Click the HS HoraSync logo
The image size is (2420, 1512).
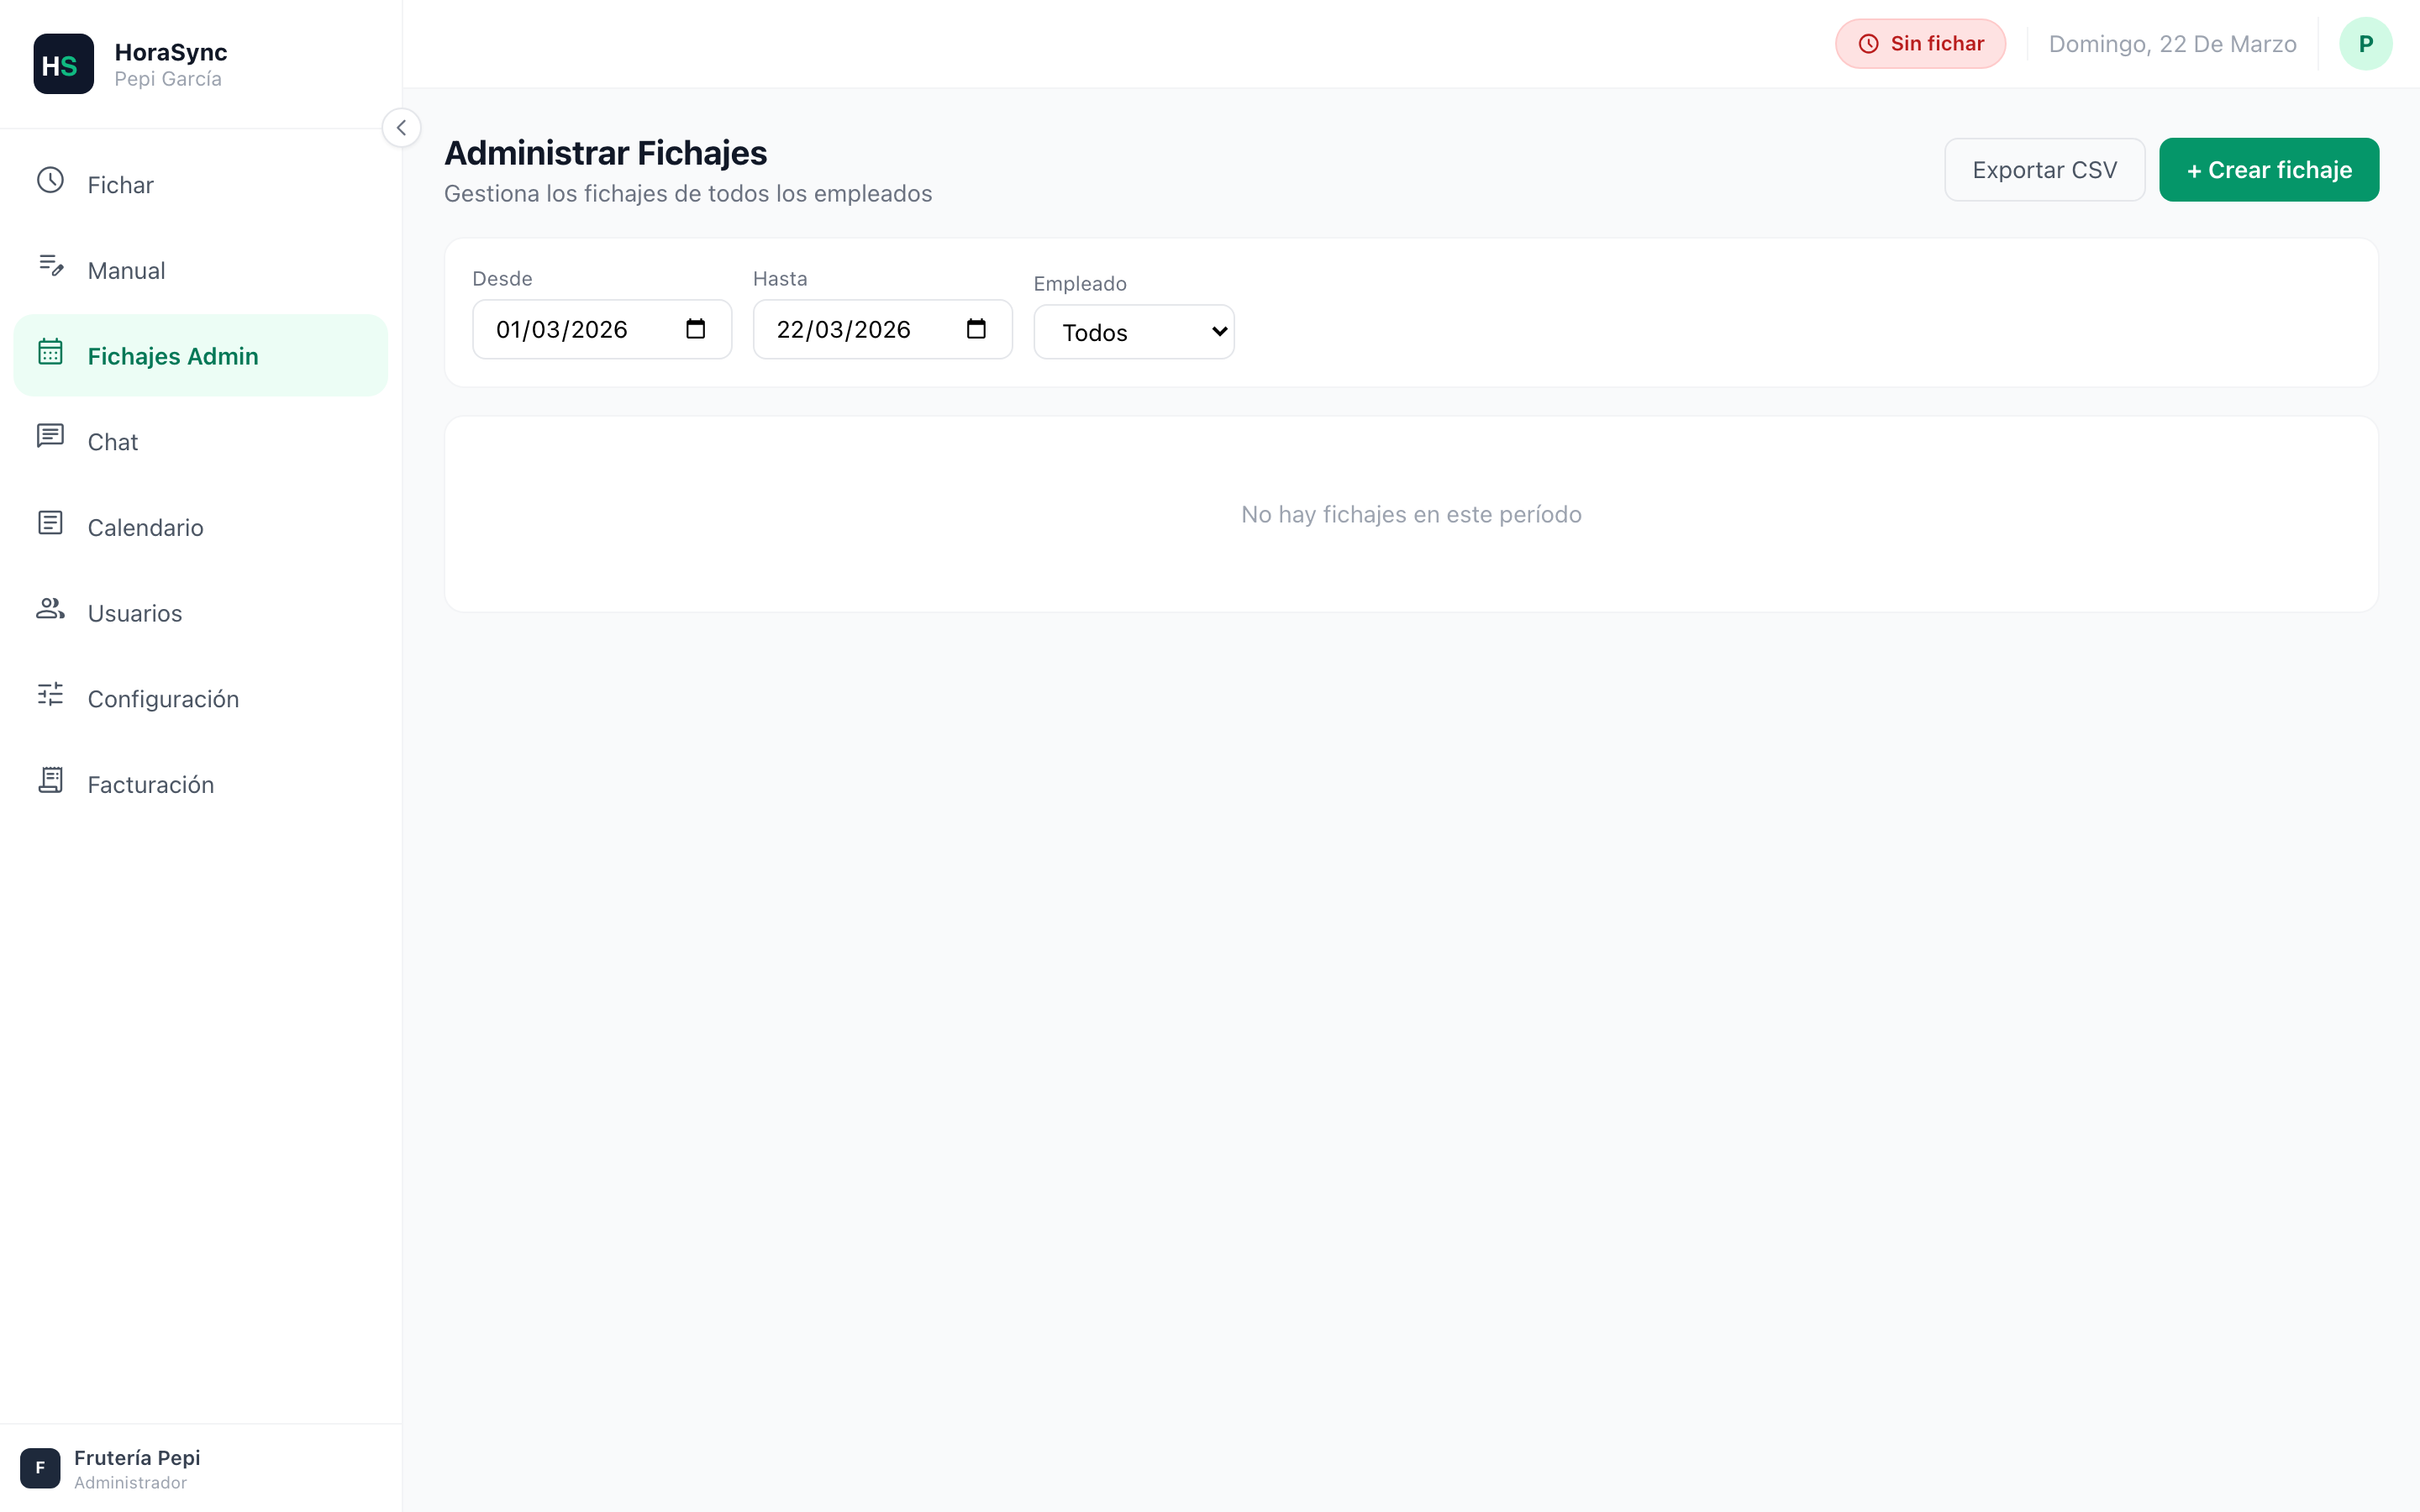(63, 64)
